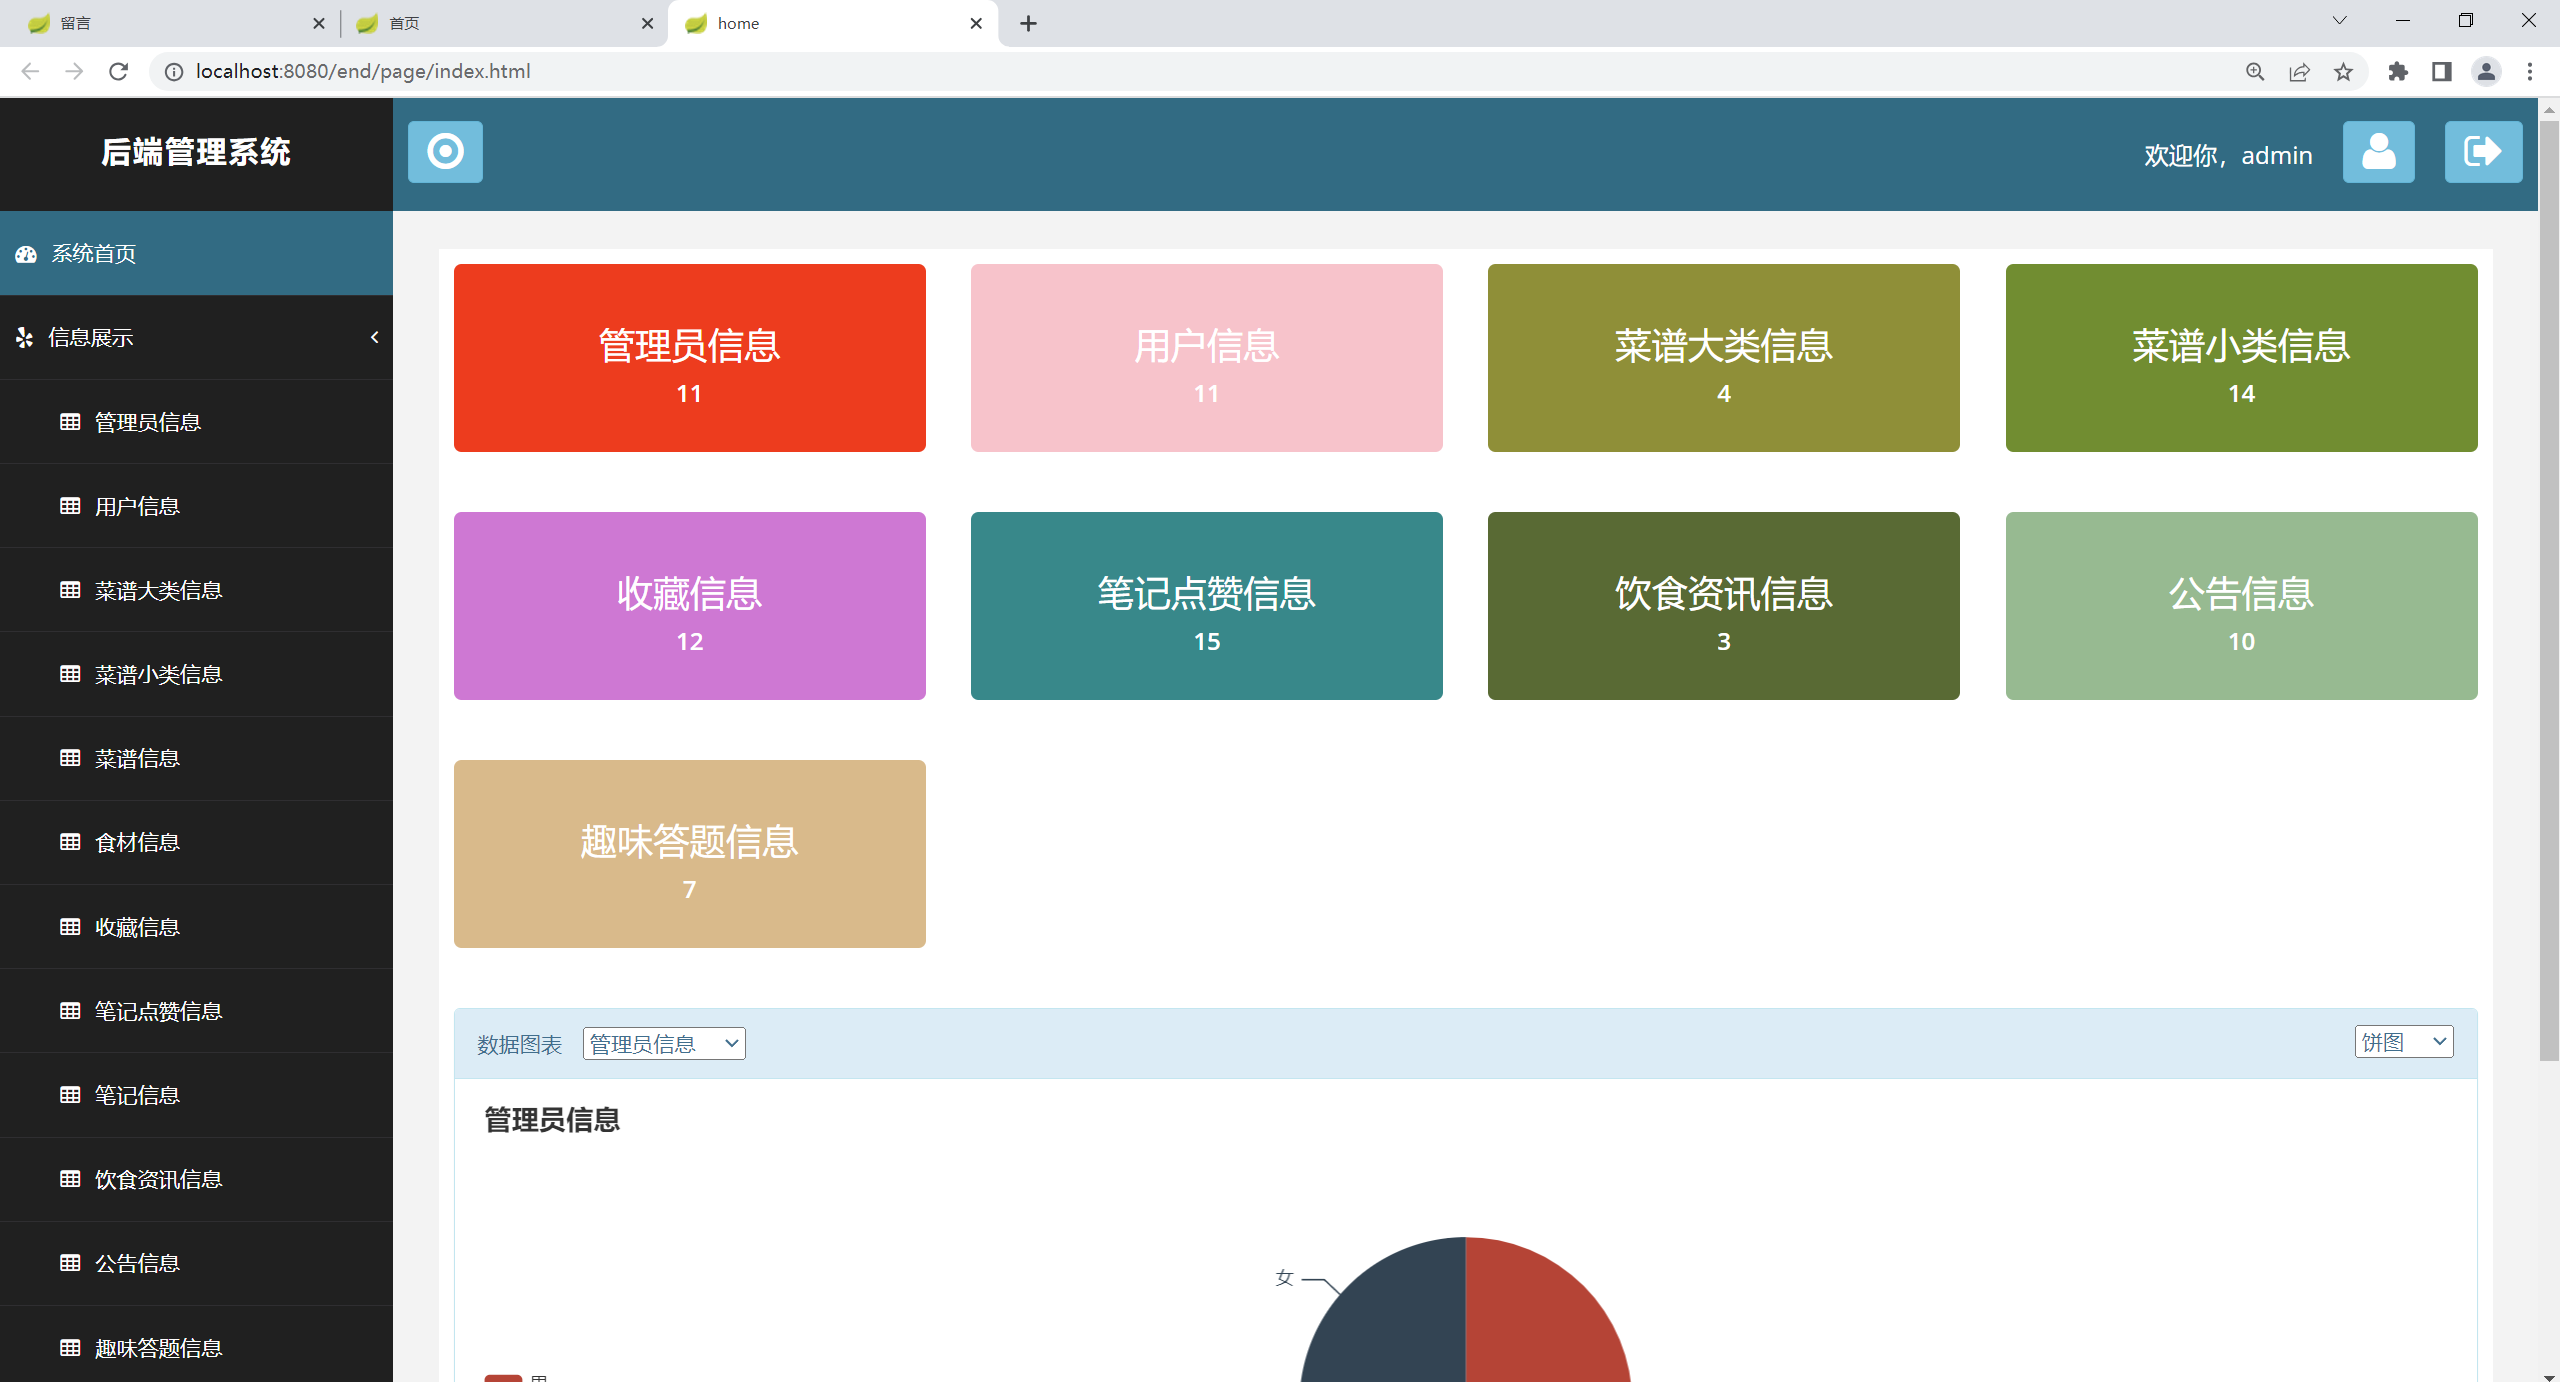The image size is (2560, 1382).
Task: Open the 管理员信息 data chart dropdown
Action: coord(664,1044)
